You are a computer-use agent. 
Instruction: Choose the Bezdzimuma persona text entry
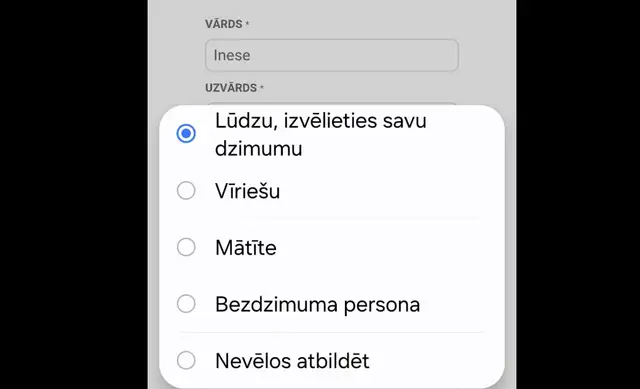pos(318,305)
